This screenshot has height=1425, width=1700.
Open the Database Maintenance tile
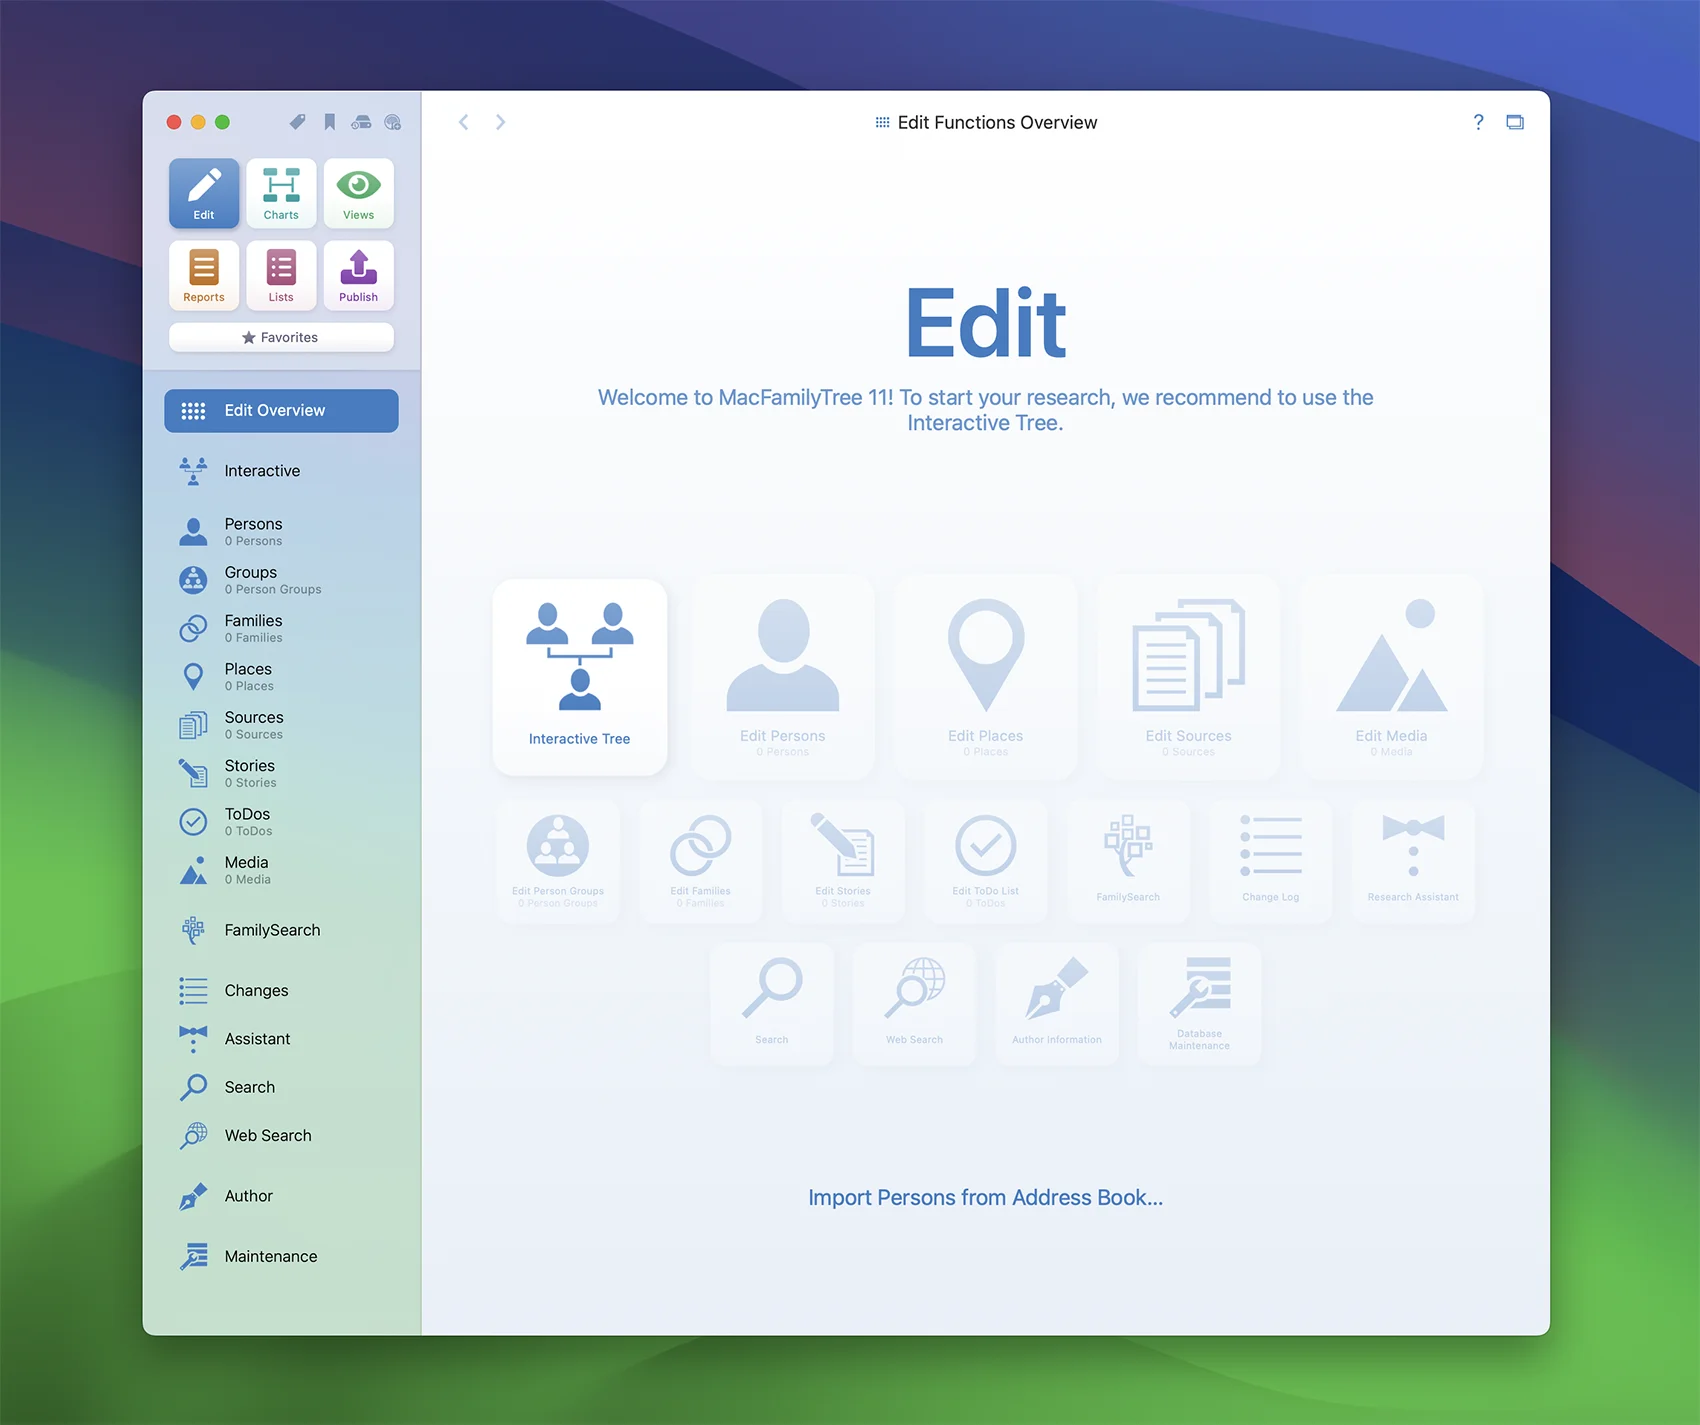1199,1004
